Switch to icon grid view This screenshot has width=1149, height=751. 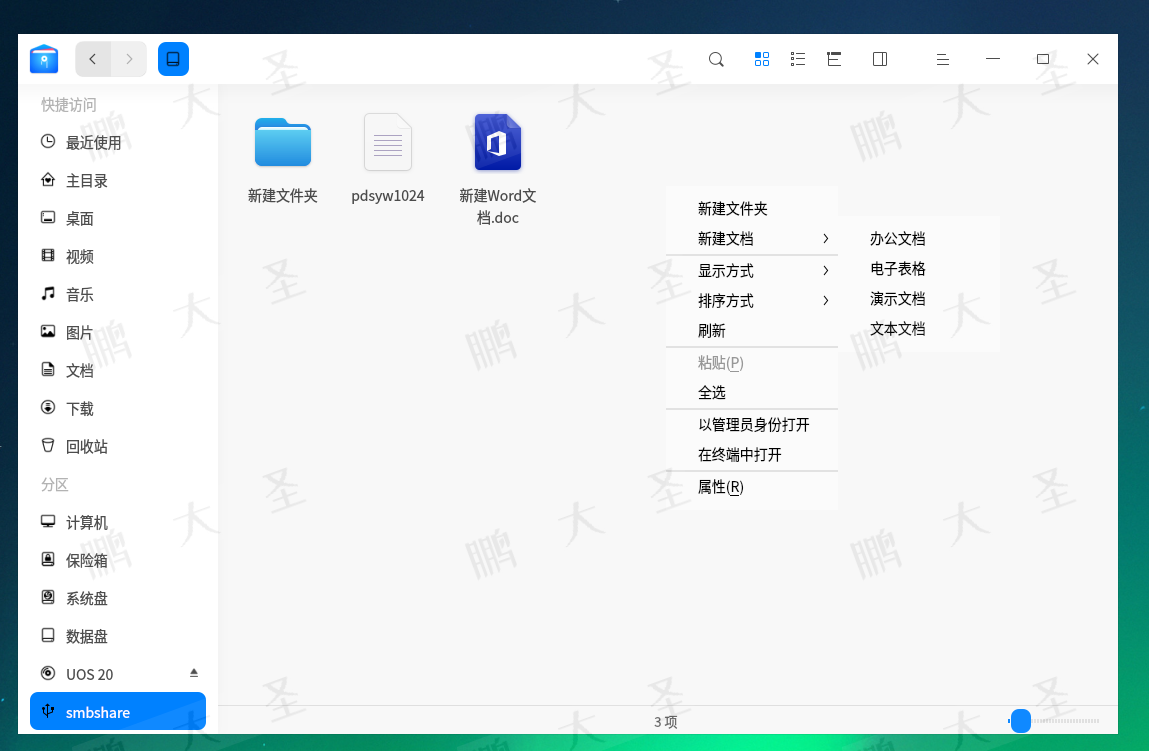click(x=762, y=59)
